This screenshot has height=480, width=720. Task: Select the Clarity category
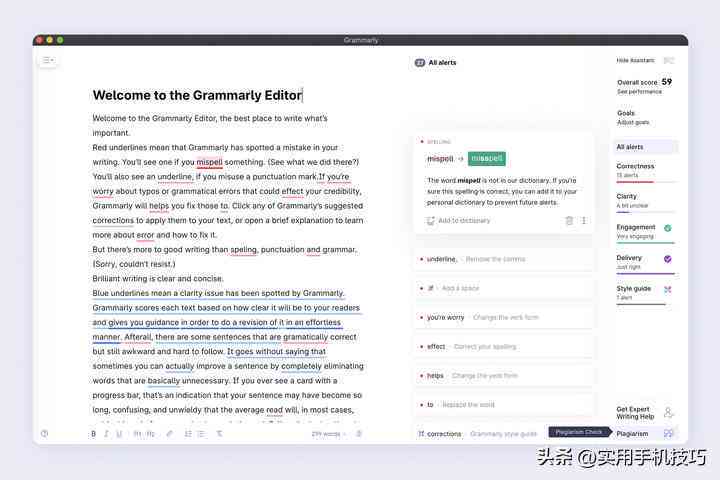[x=645, y=201]
